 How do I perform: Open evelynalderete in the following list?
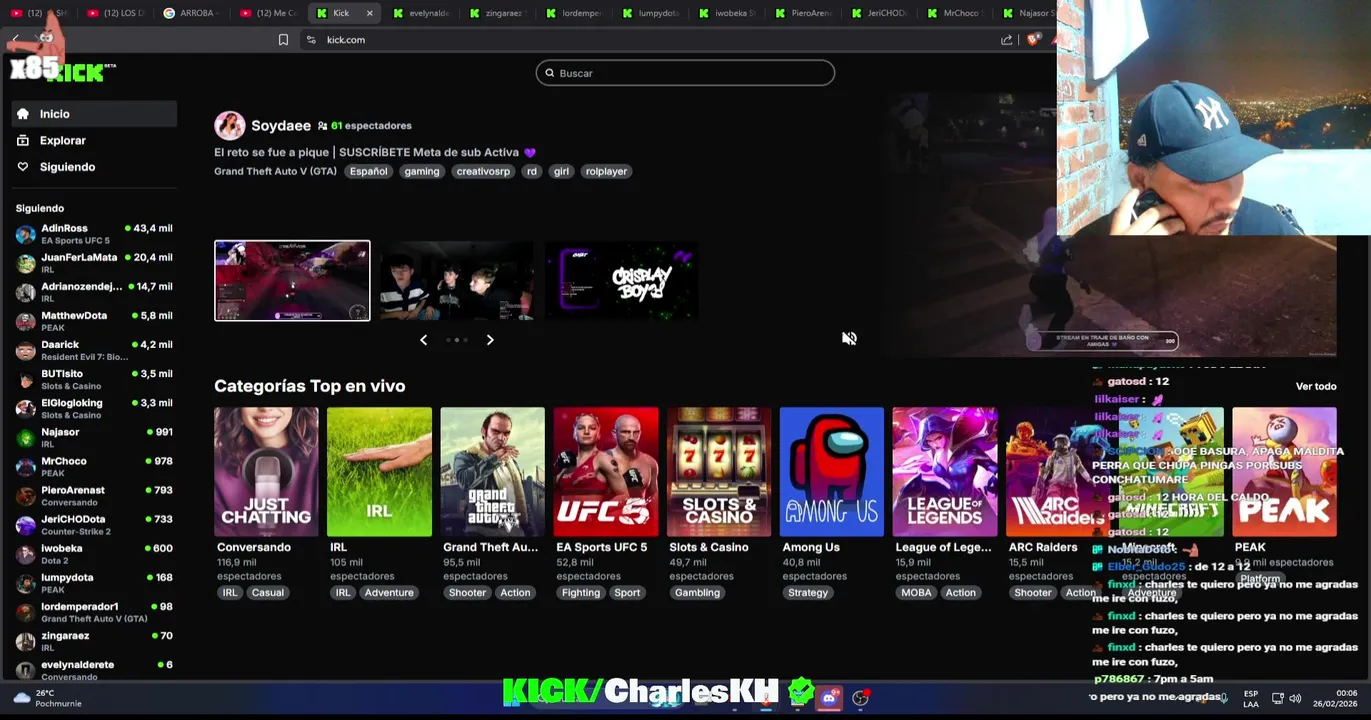94,670
